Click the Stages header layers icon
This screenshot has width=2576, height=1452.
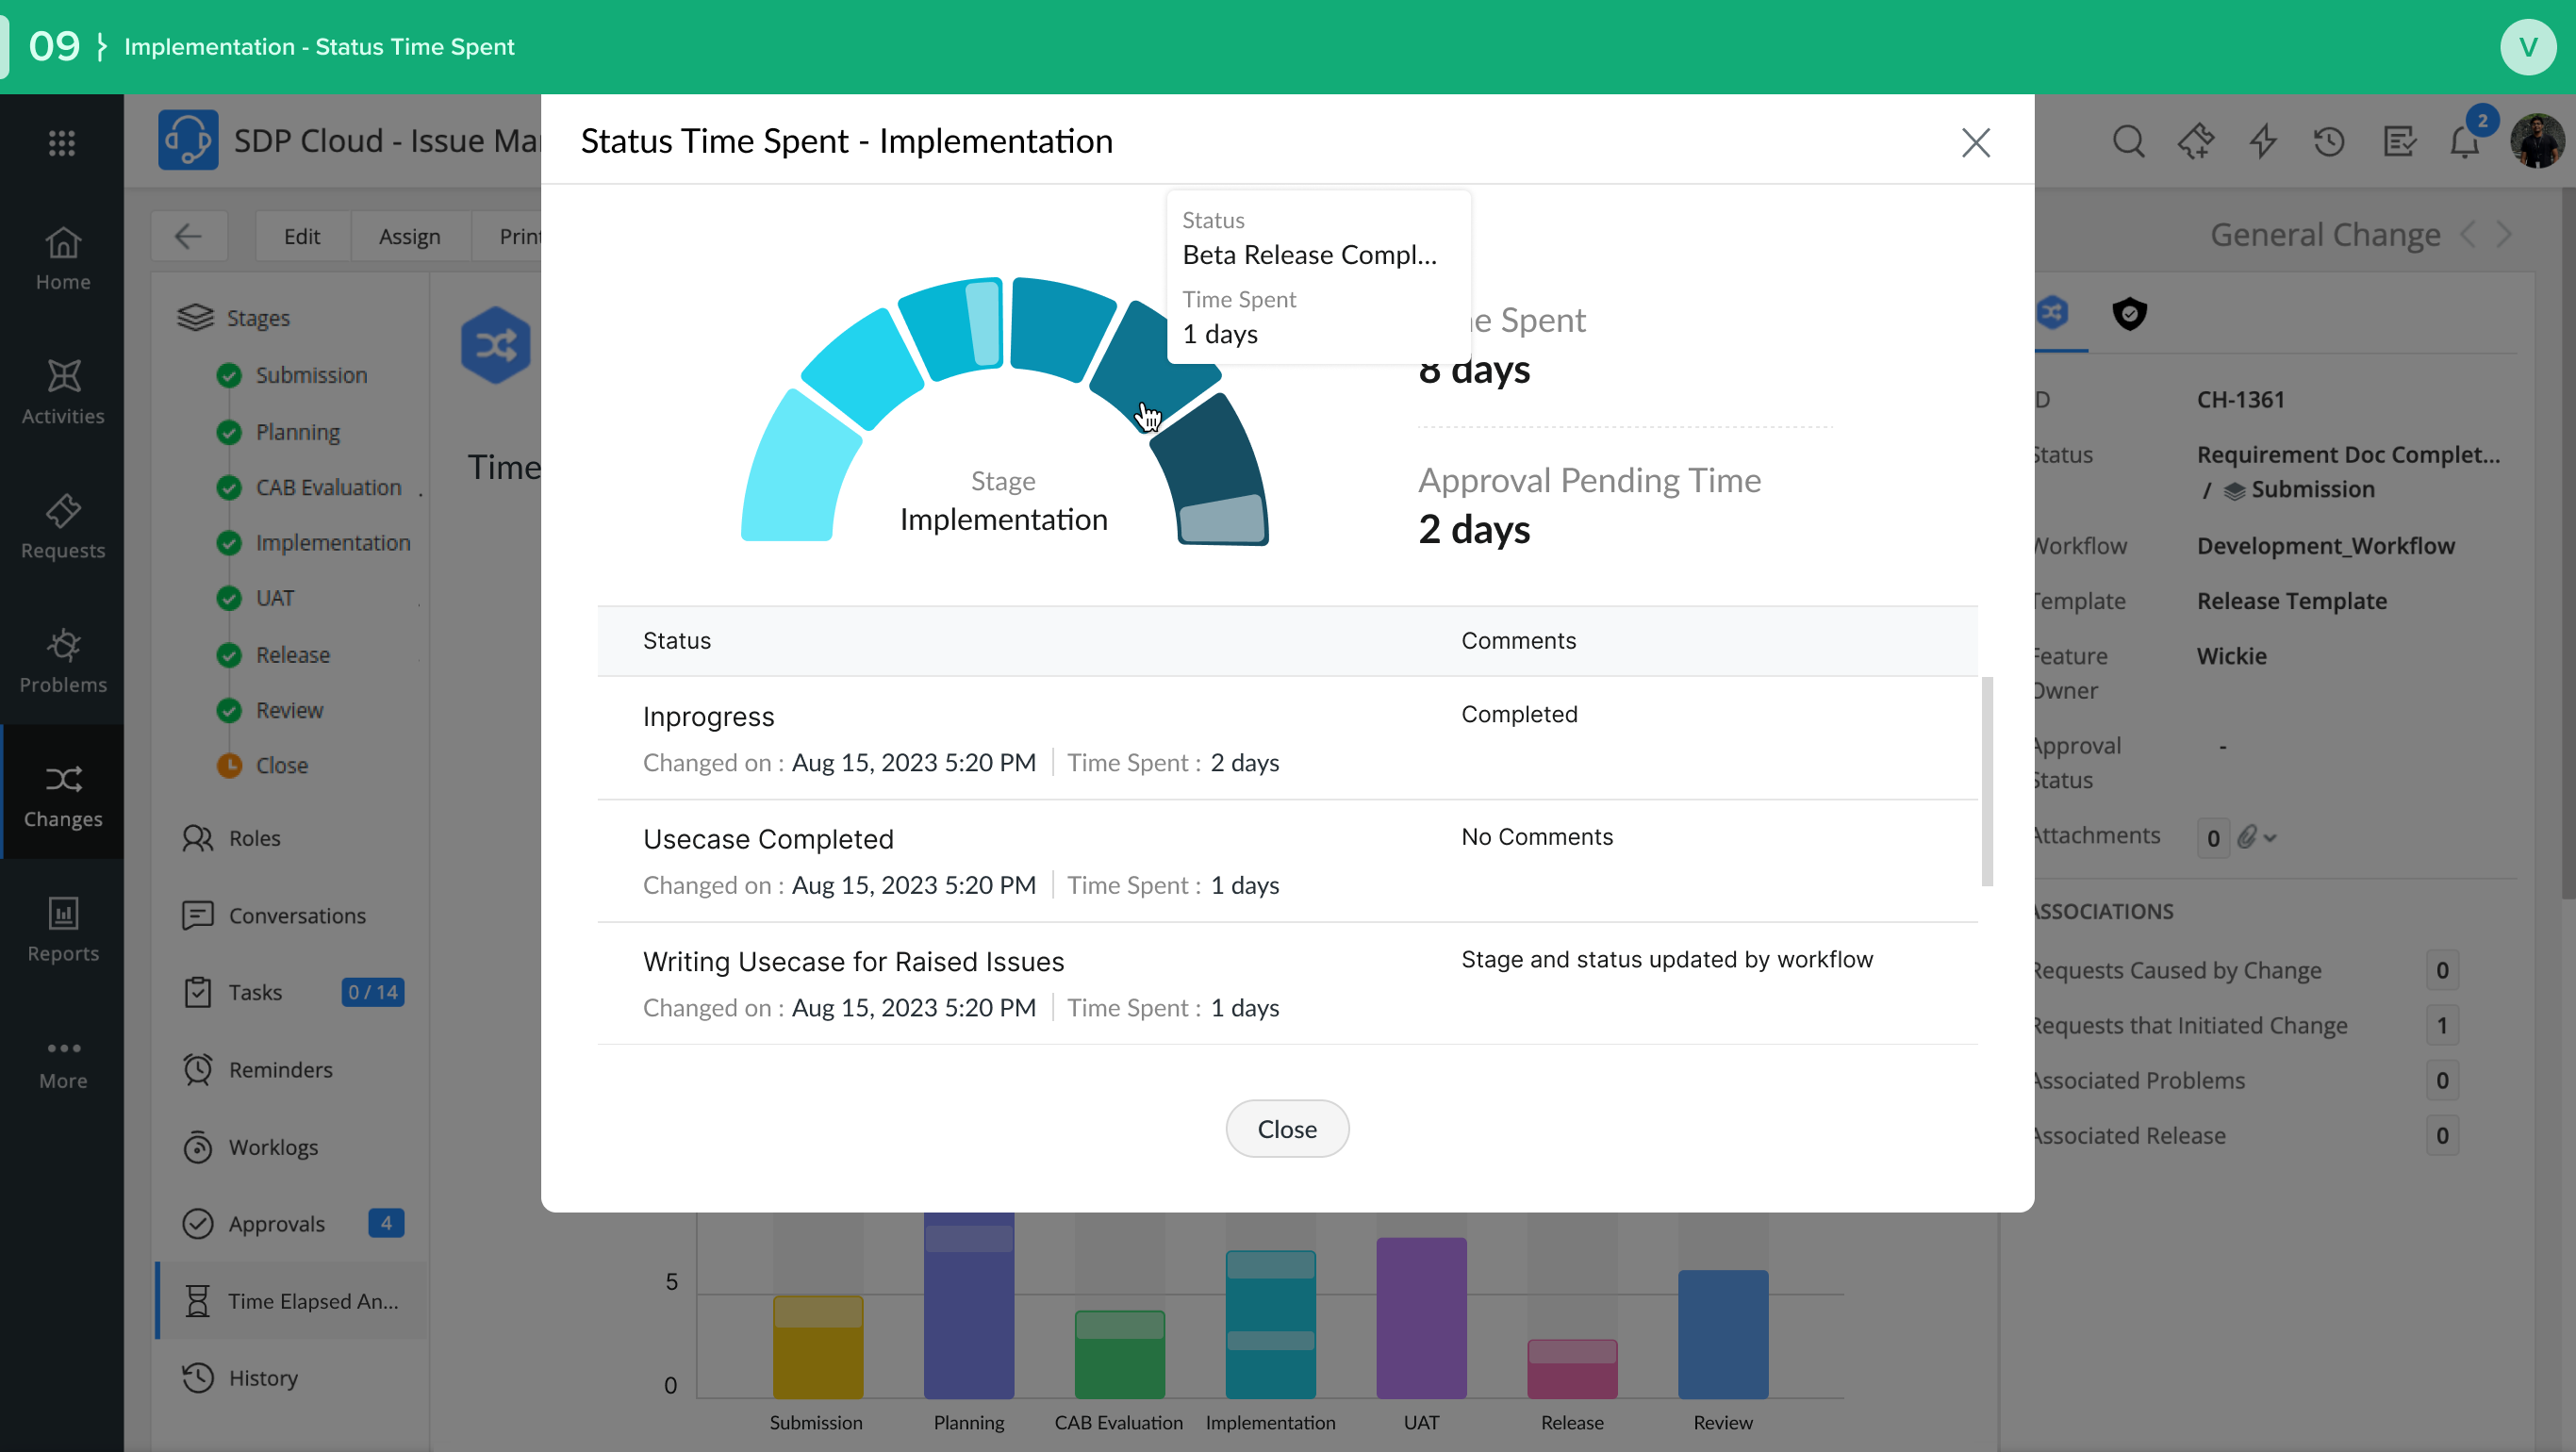tap(195, 317)
